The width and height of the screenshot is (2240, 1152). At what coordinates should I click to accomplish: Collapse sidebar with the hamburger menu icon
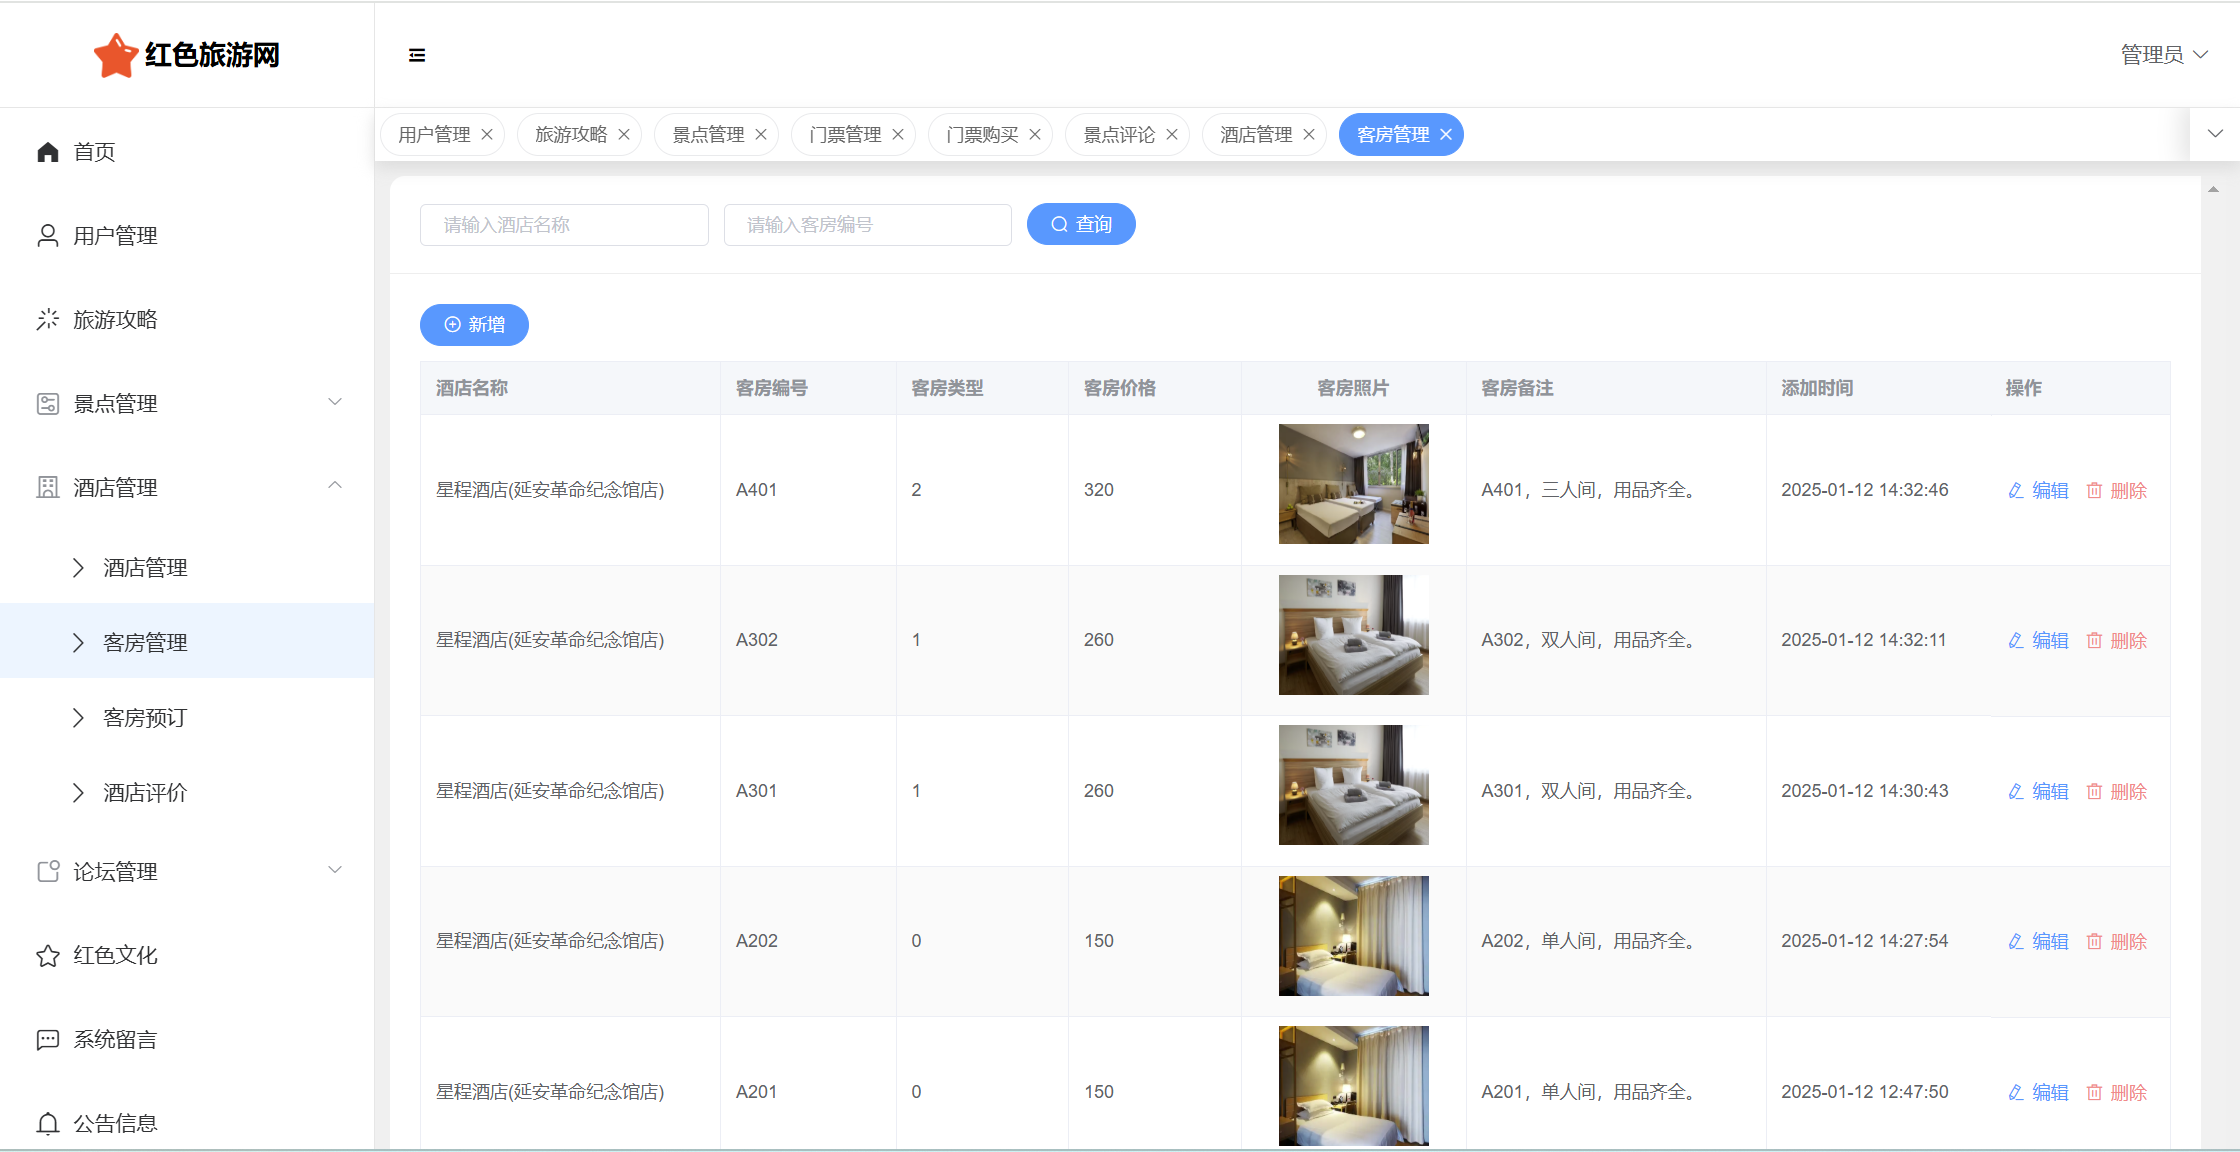[x=417, y=55]
